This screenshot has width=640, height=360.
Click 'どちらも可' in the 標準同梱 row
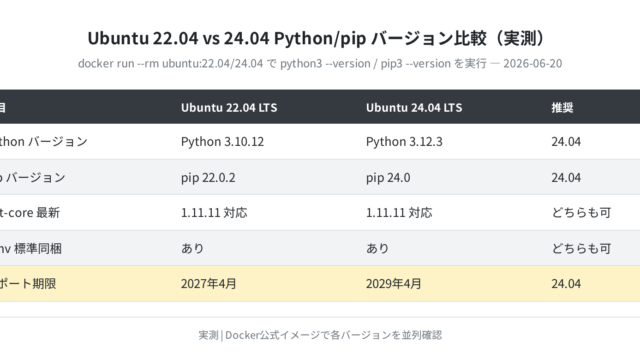tap(581, 248)
